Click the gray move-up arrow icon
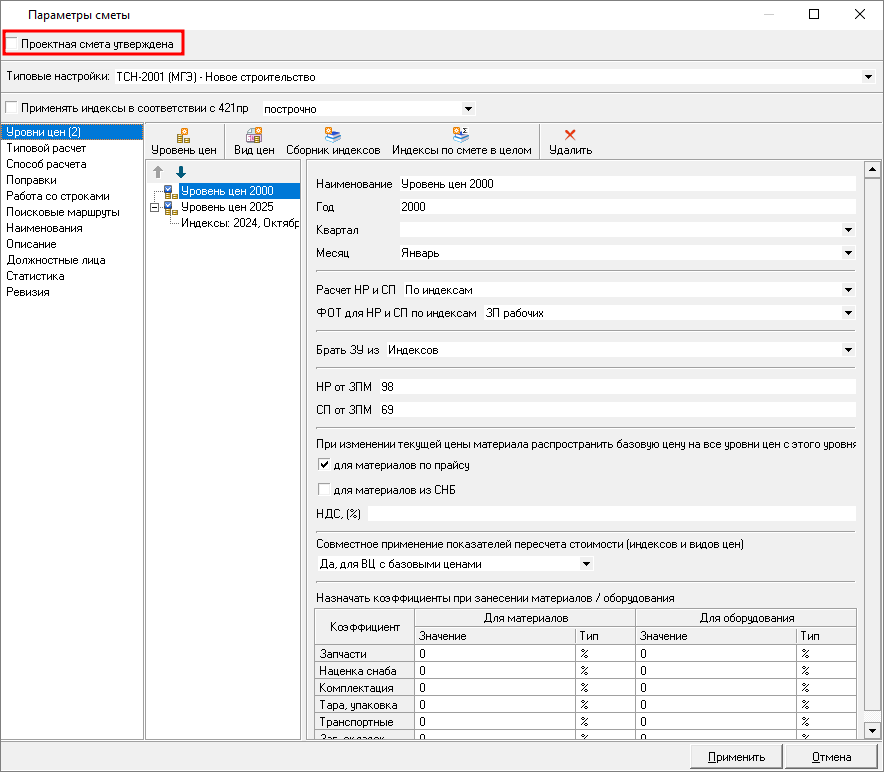This screenshot has height=772, width=884. (158, 172)
